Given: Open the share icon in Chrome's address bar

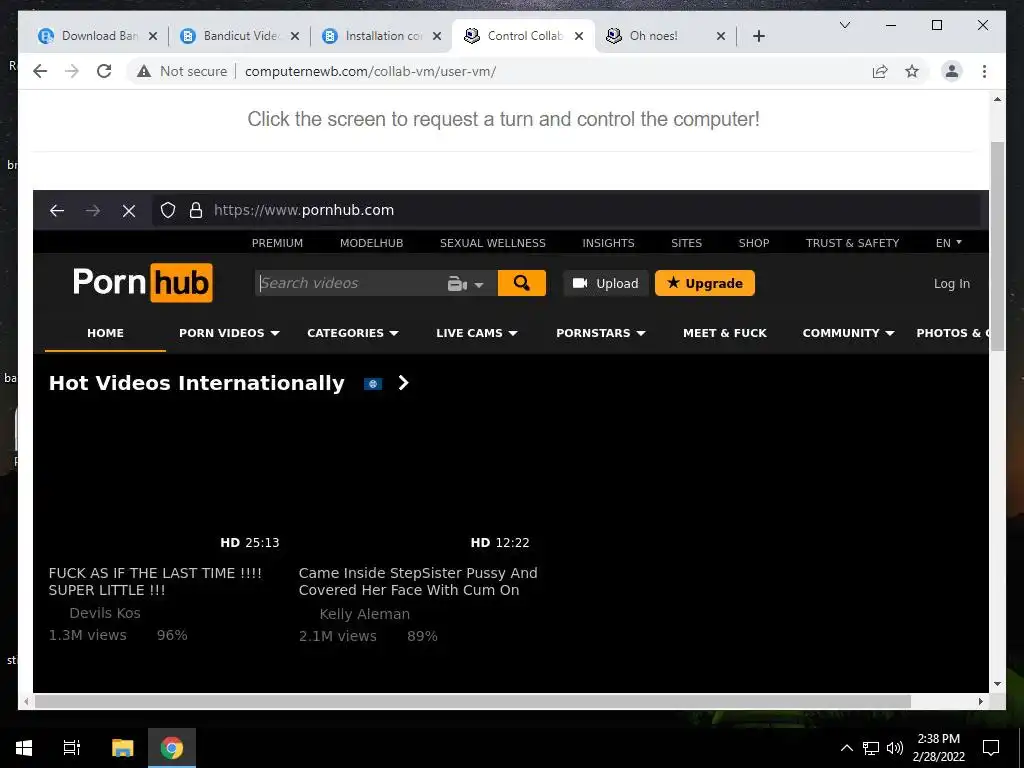Looking at the screenshot, I should coord(880,71).
